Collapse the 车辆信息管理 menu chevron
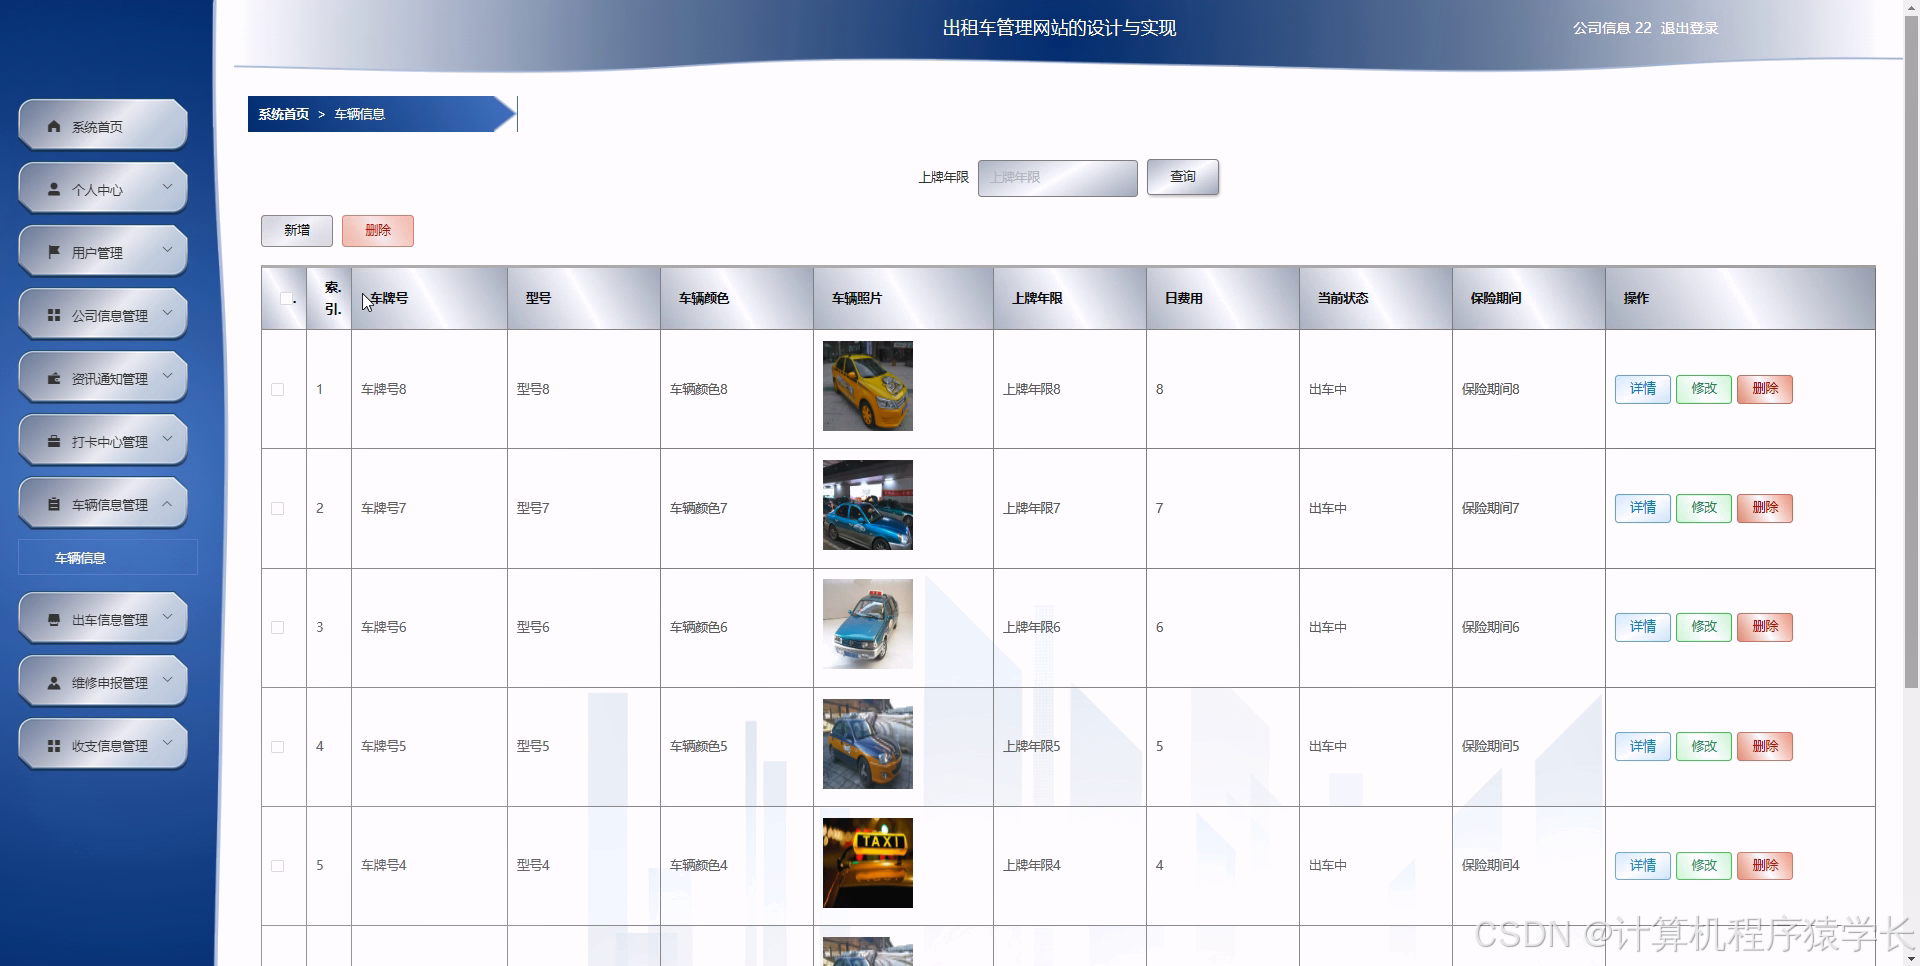The width and height of the screenshot is (1920, 966). 167,502
